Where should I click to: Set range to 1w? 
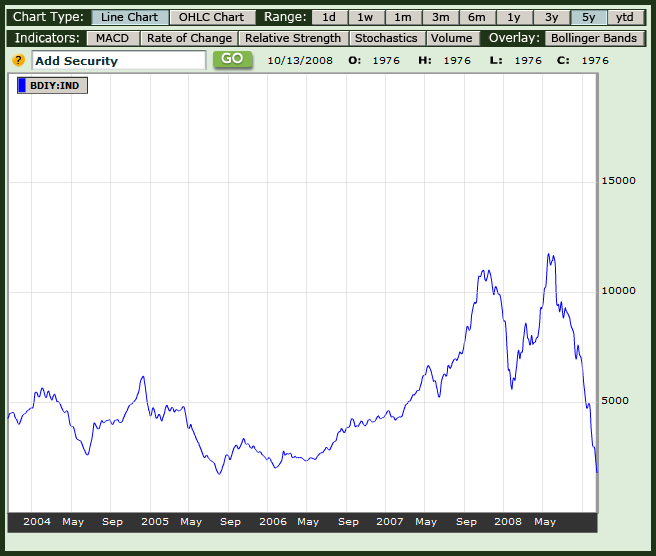(x=366, y=17)
